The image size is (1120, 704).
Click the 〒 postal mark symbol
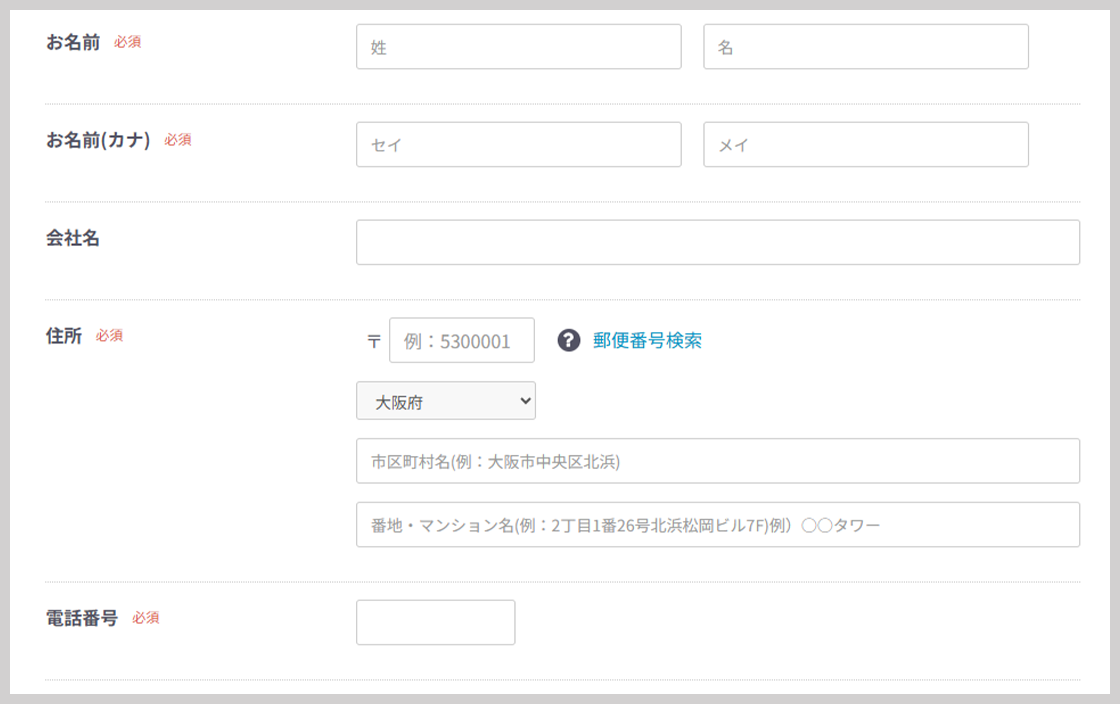pyautogui.click(x=374, y=341)
